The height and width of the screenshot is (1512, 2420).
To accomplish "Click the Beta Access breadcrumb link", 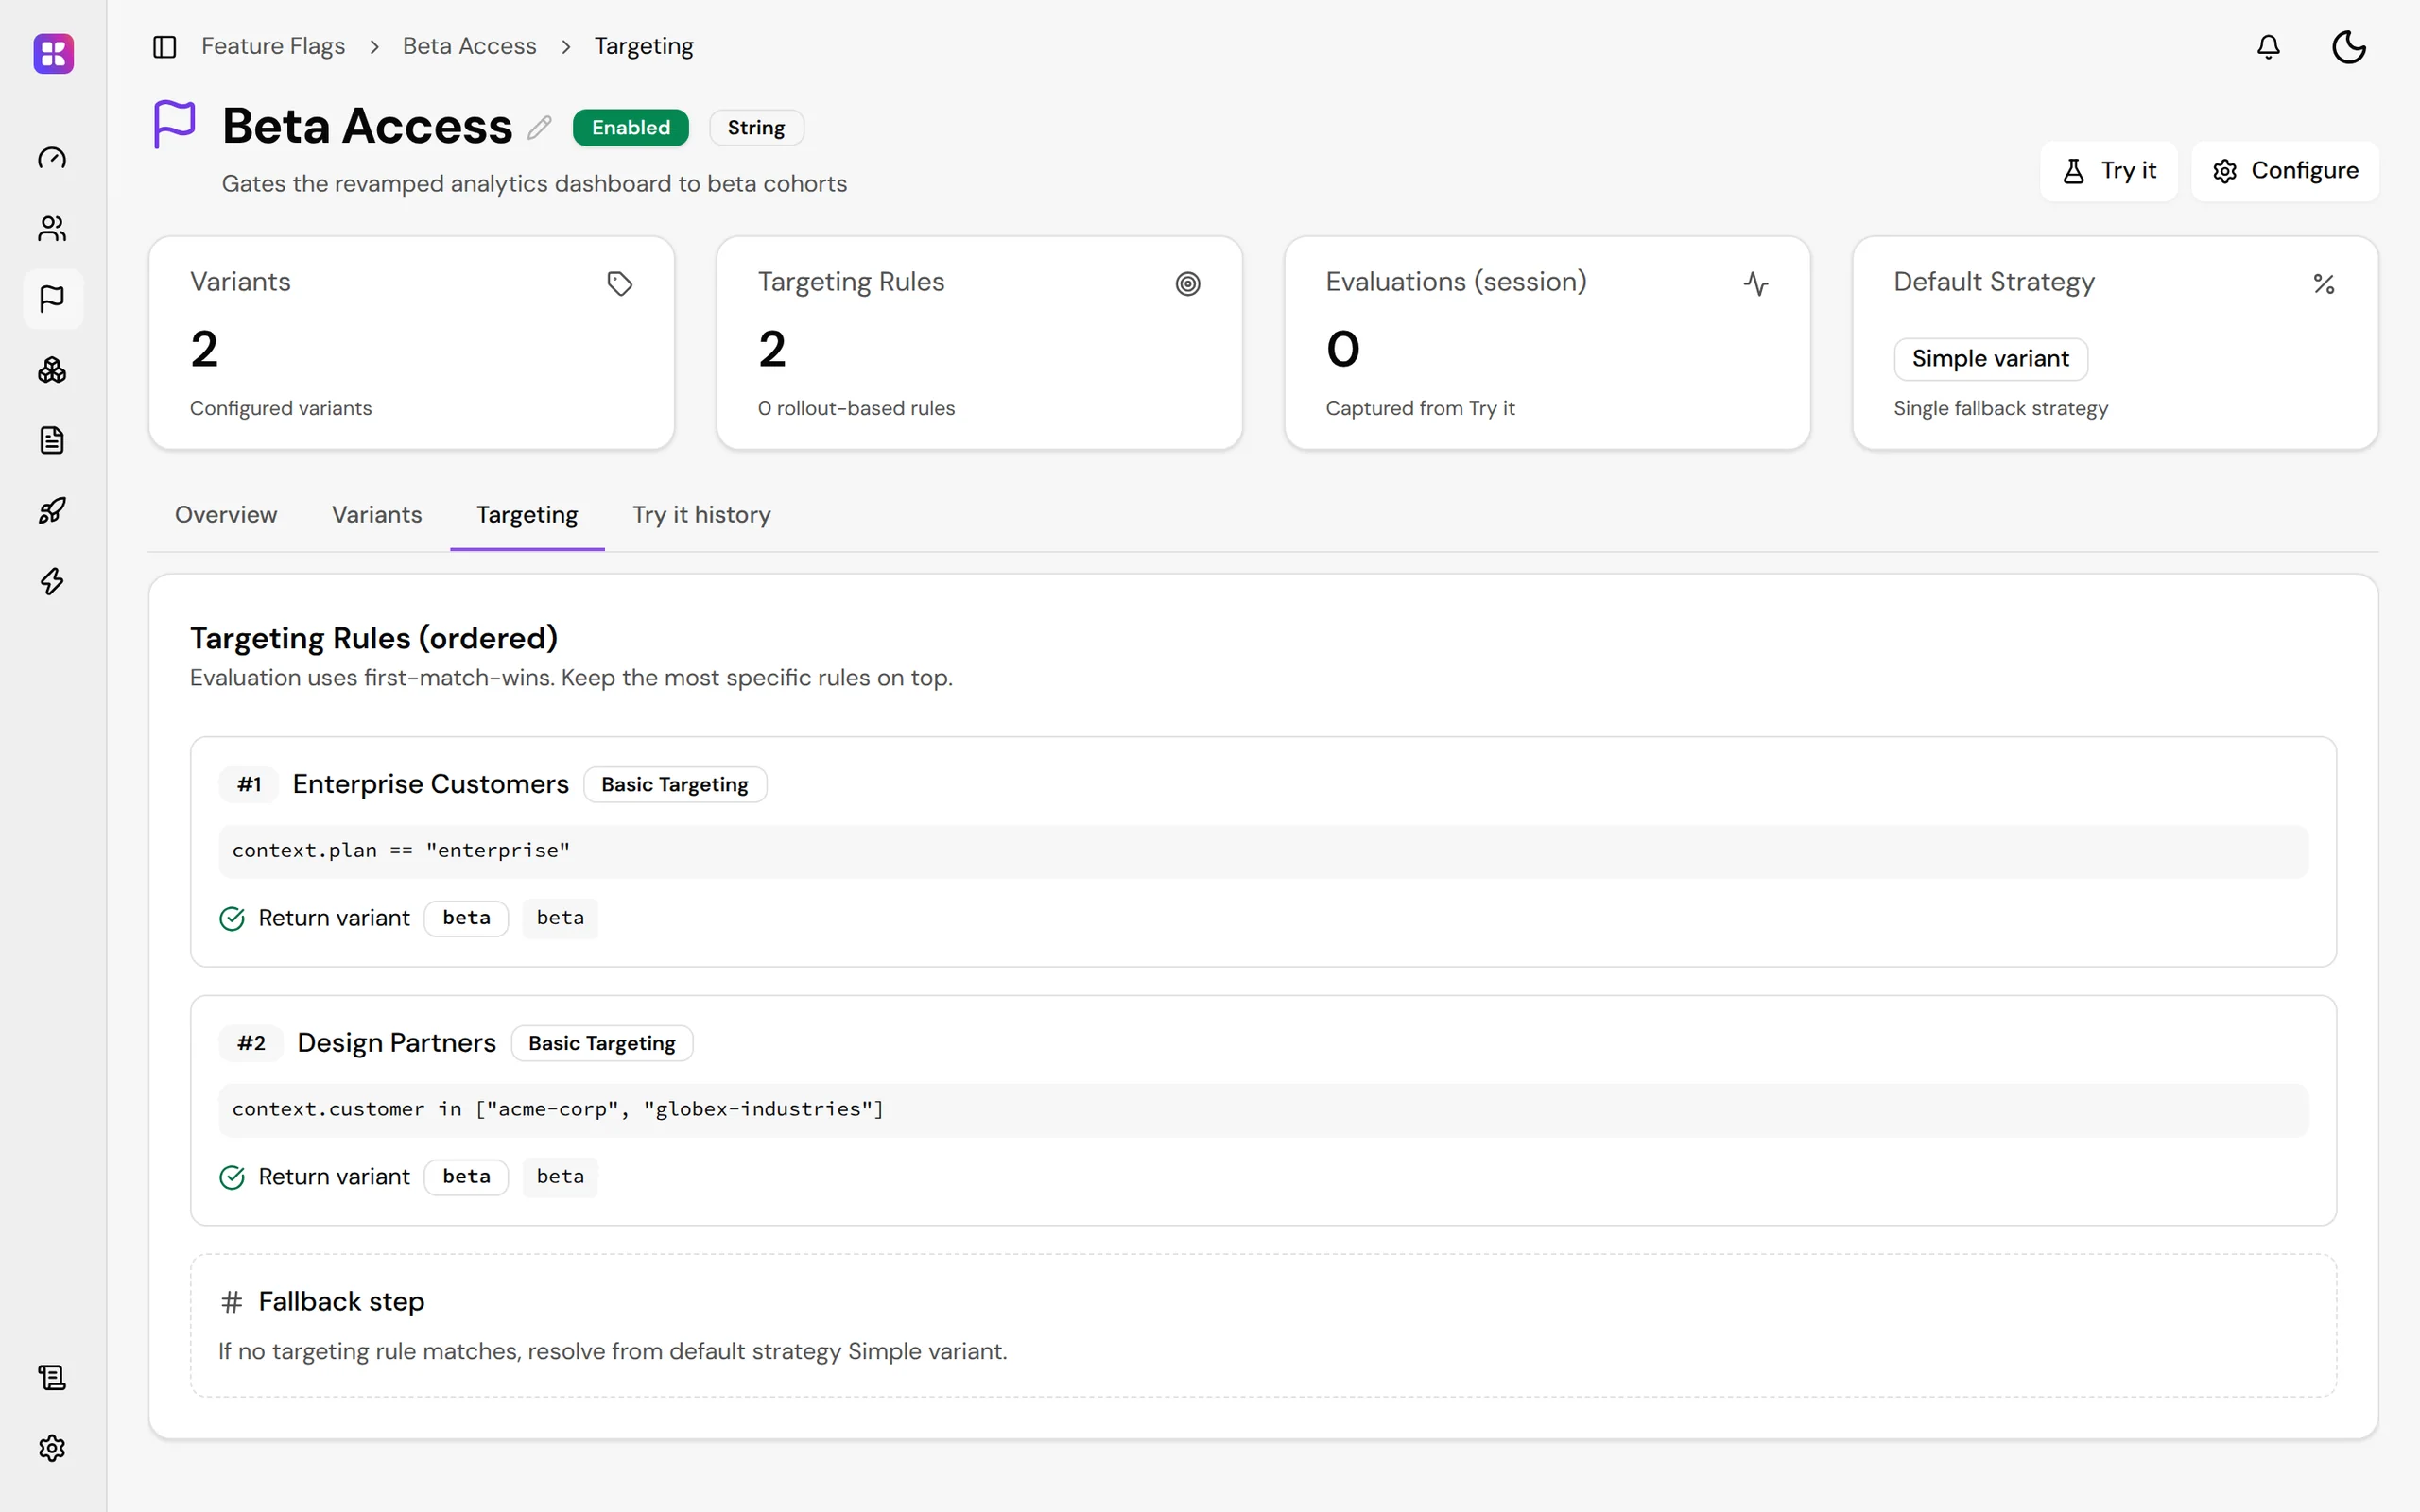I will point(469,46).
